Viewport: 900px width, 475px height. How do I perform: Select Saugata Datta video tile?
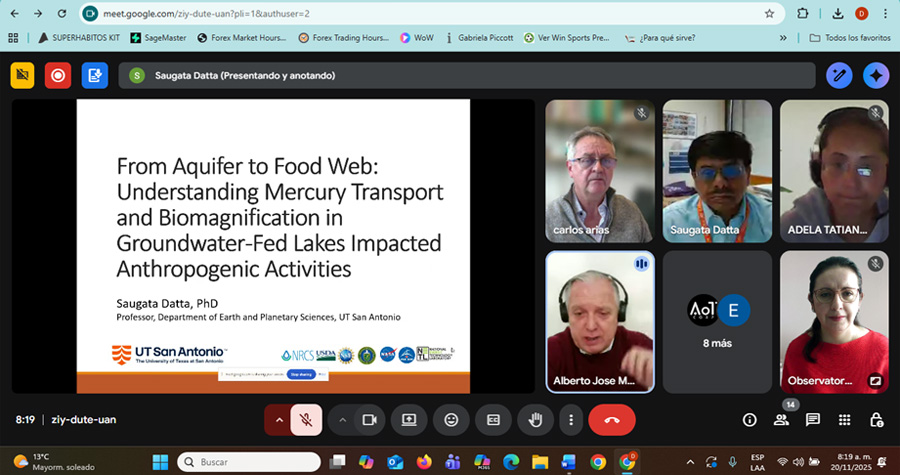[x=717, y=171]
